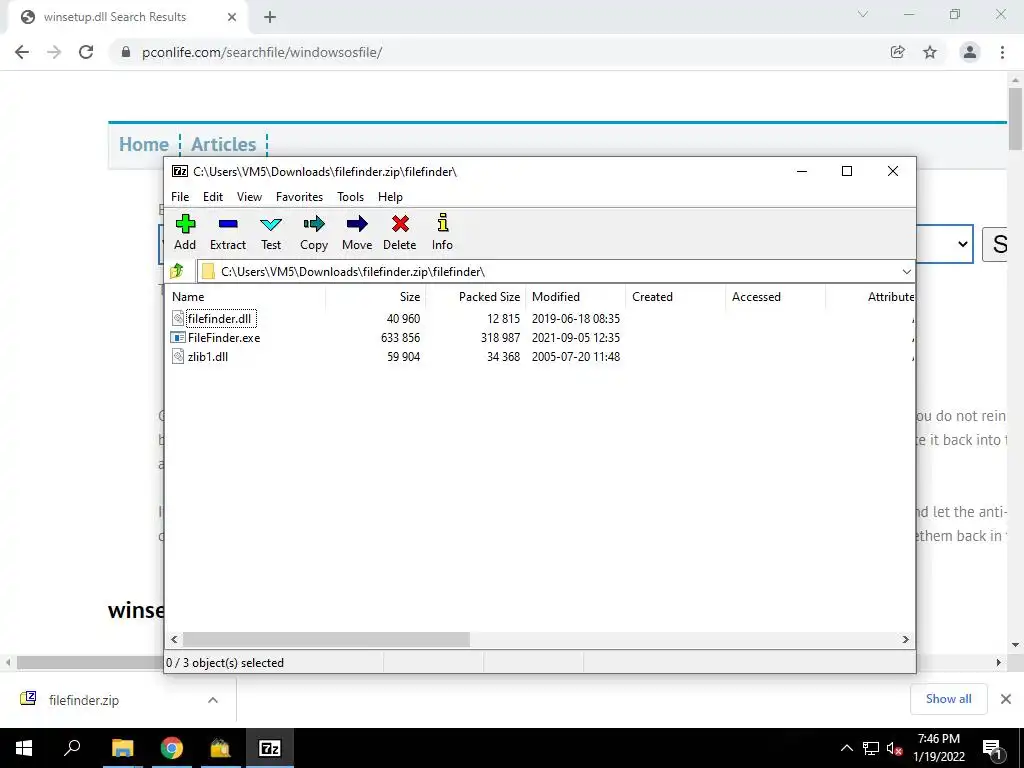Viewport: 1024px width, 768px height.
Task: Sort by the Created column header
Action: [675, 296]
